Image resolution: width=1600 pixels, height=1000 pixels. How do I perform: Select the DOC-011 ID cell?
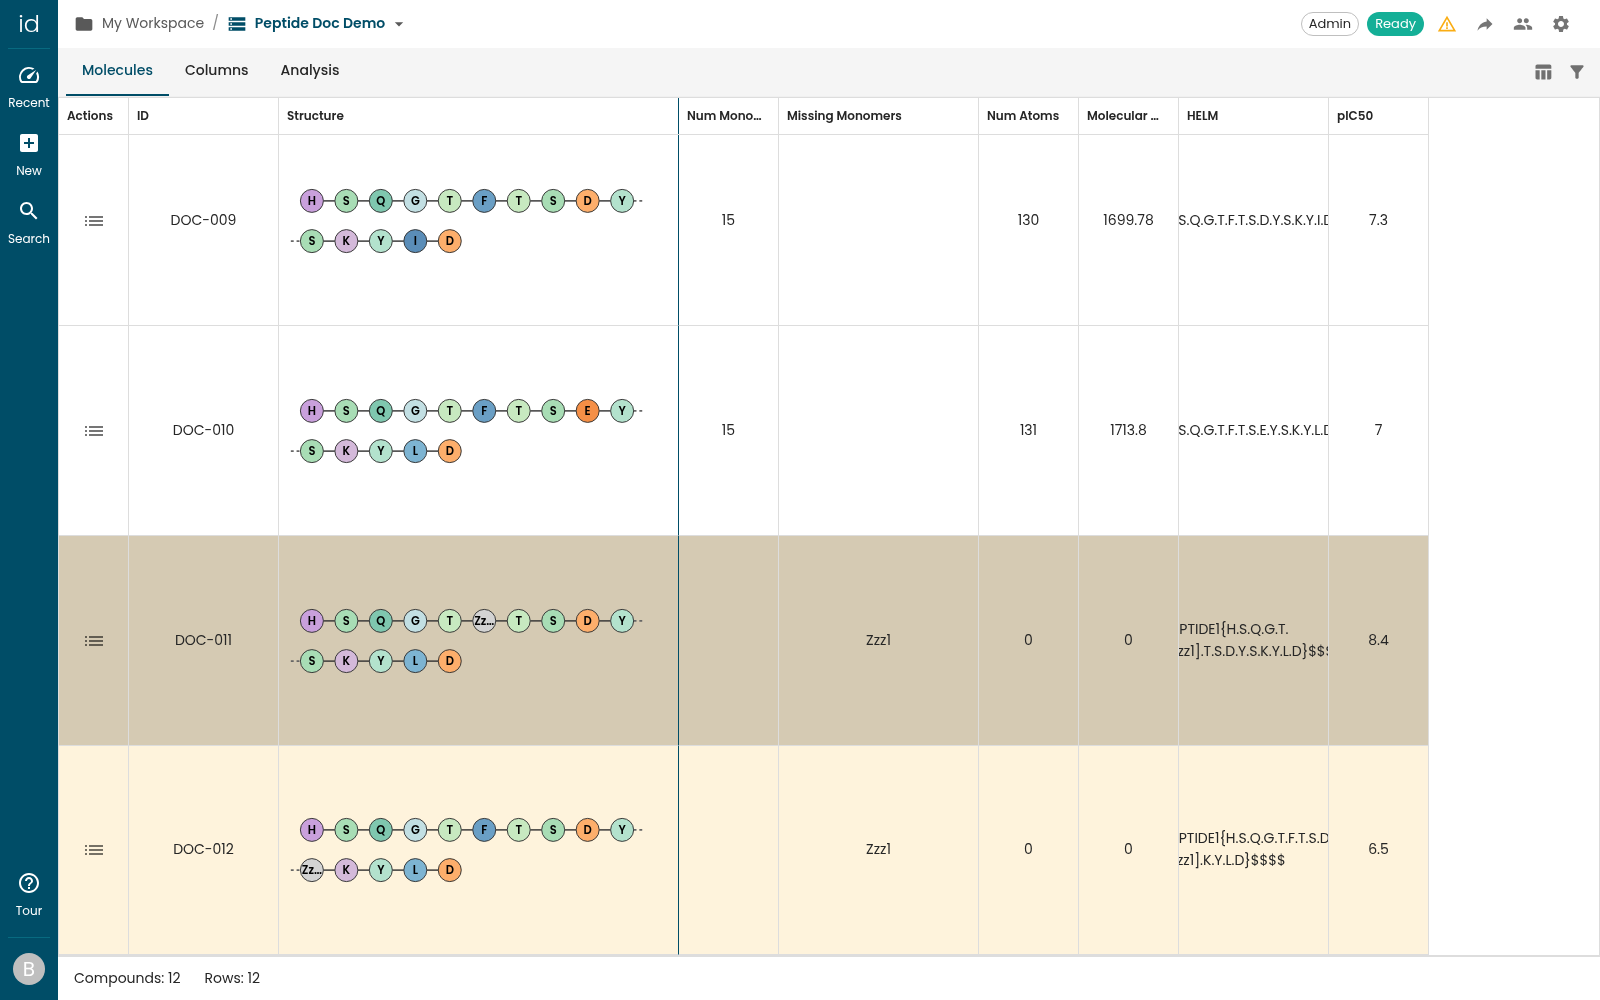click(x=204, y=640)
